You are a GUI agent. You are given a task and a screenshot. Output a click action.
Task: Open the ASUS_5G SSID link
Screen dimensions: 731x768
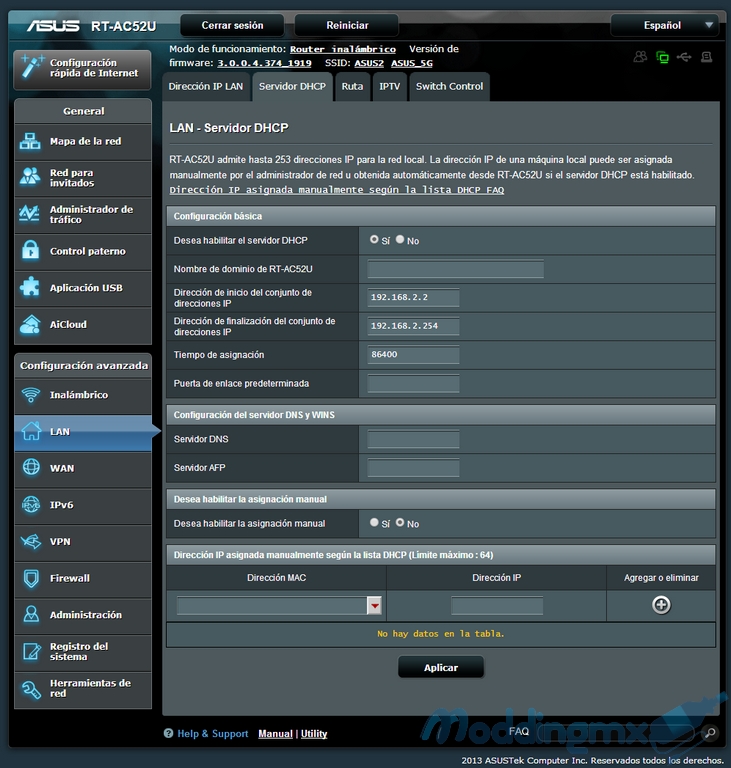pyautogui.click(x=412, y=63)
